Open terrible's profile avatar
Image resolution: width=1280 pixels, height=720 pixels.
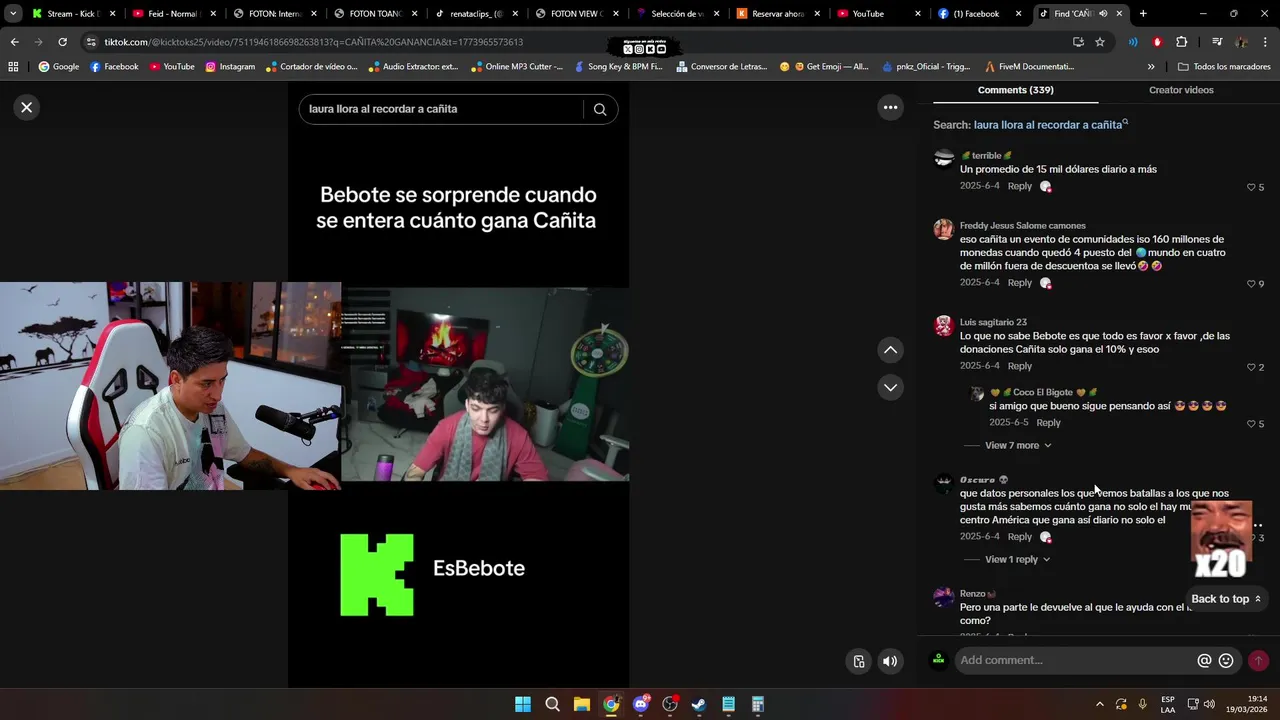click(x=944, y=159)
